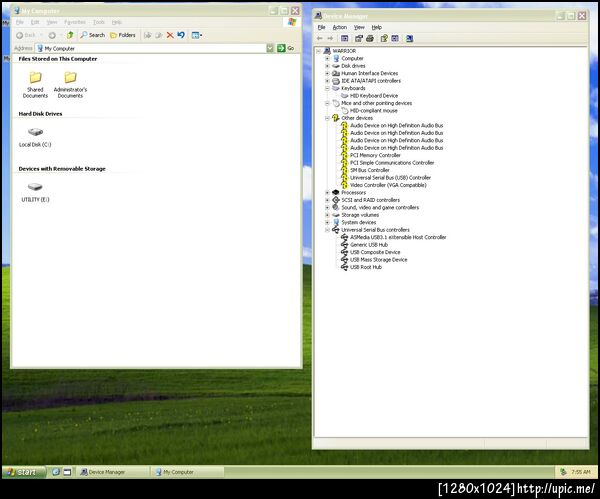
Task: Expand the SCSI and RAID controllers node
Action: click(x=327, y=200)
